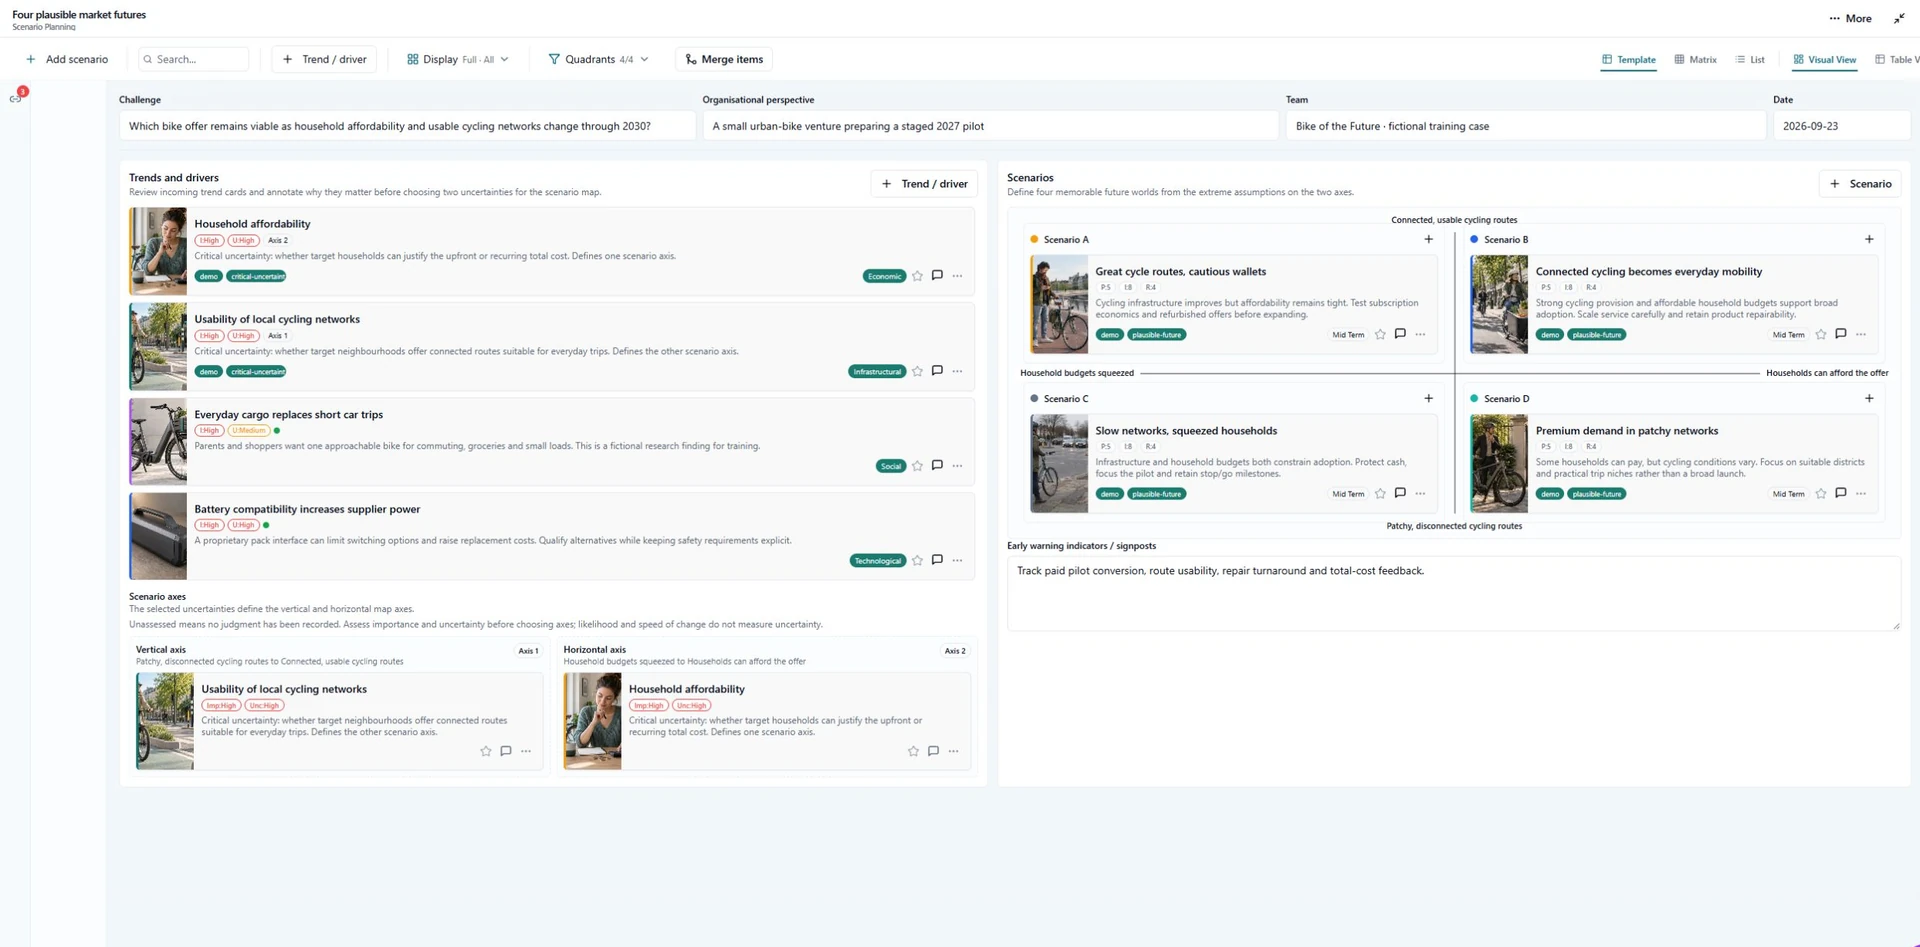This screenshot has height=947, width=1920.
Task: Click the toolbar Trend / driver button
Action: point(324,59)
